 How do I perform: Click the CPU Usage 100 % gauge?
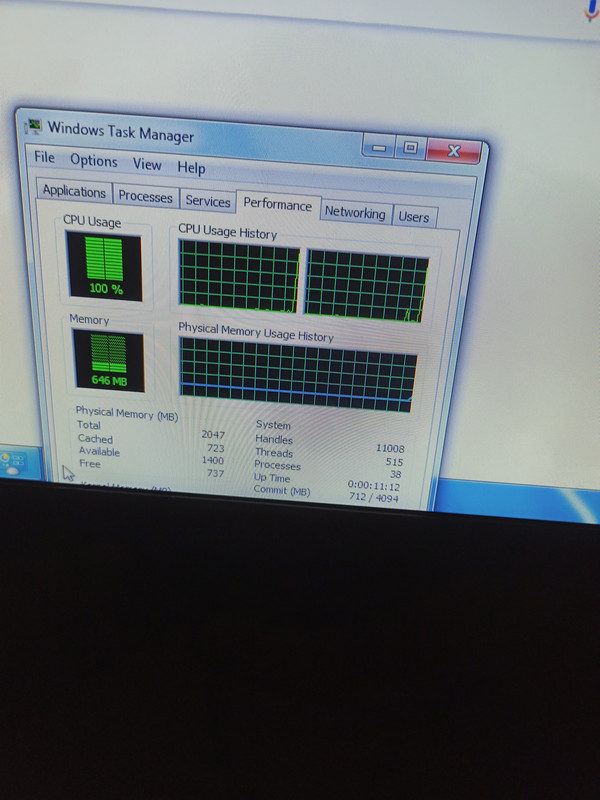(105, 266)
